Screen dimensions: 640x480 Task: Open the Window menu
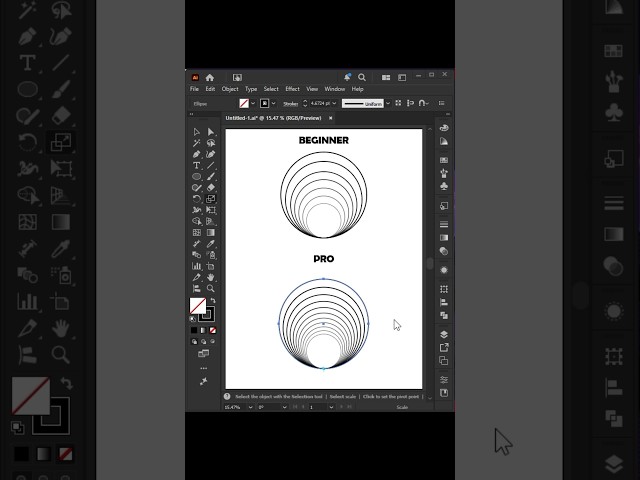[335, 89]
